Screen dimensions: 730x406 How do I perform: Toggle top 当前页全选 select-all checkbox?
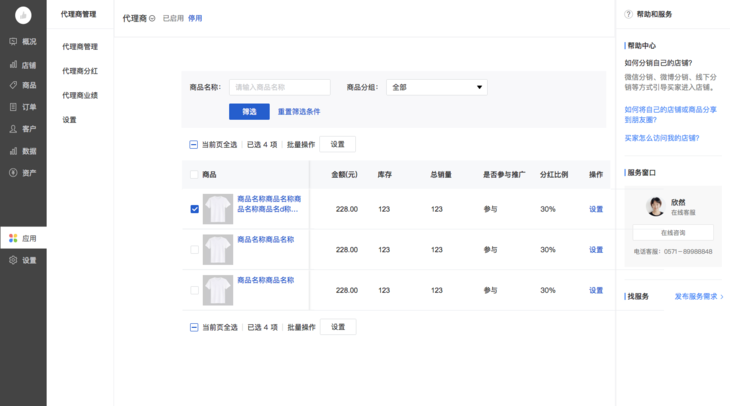(x=194, y=145)
